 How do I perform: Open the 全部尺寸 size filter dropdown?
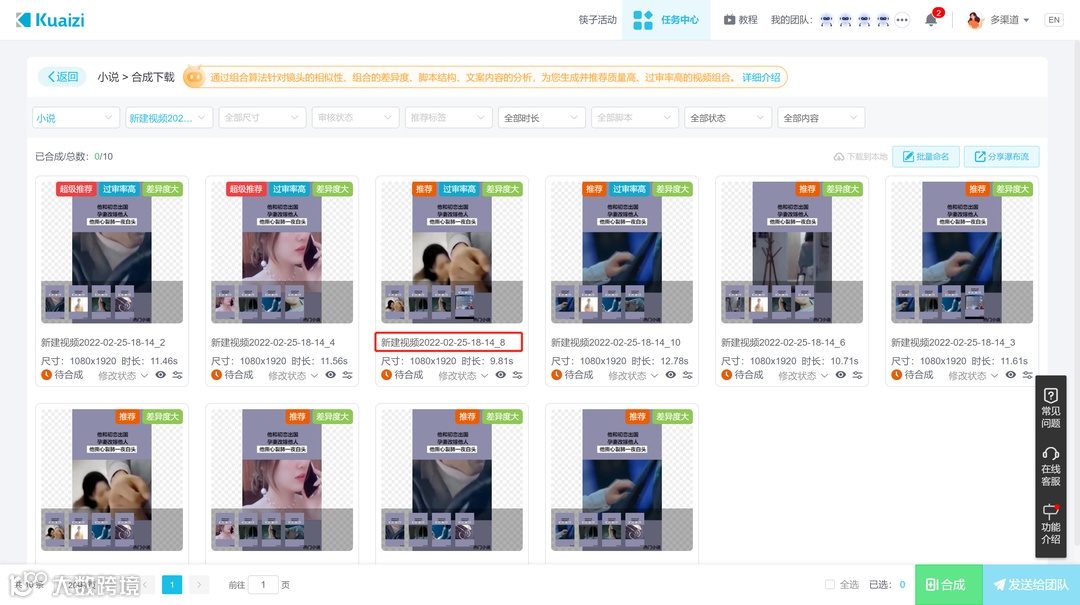click(x=262, y=117)
